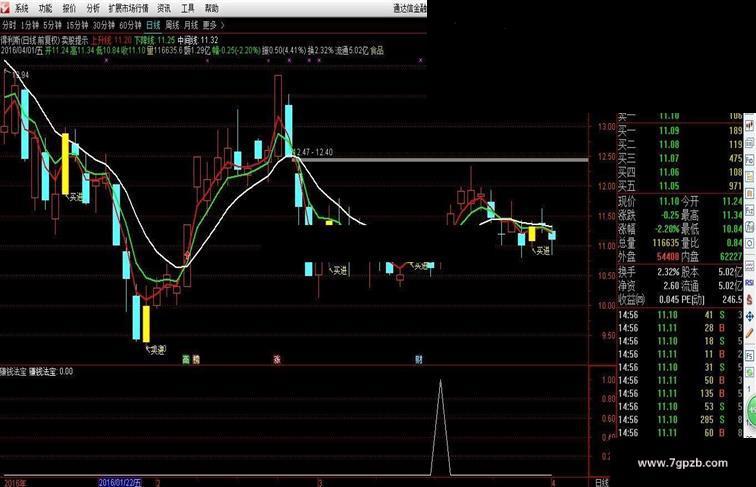Image resolution: width=756 pixels, height=487 pixels.
Task: Switch to the 月线 monthly tab
Action: 191,25
